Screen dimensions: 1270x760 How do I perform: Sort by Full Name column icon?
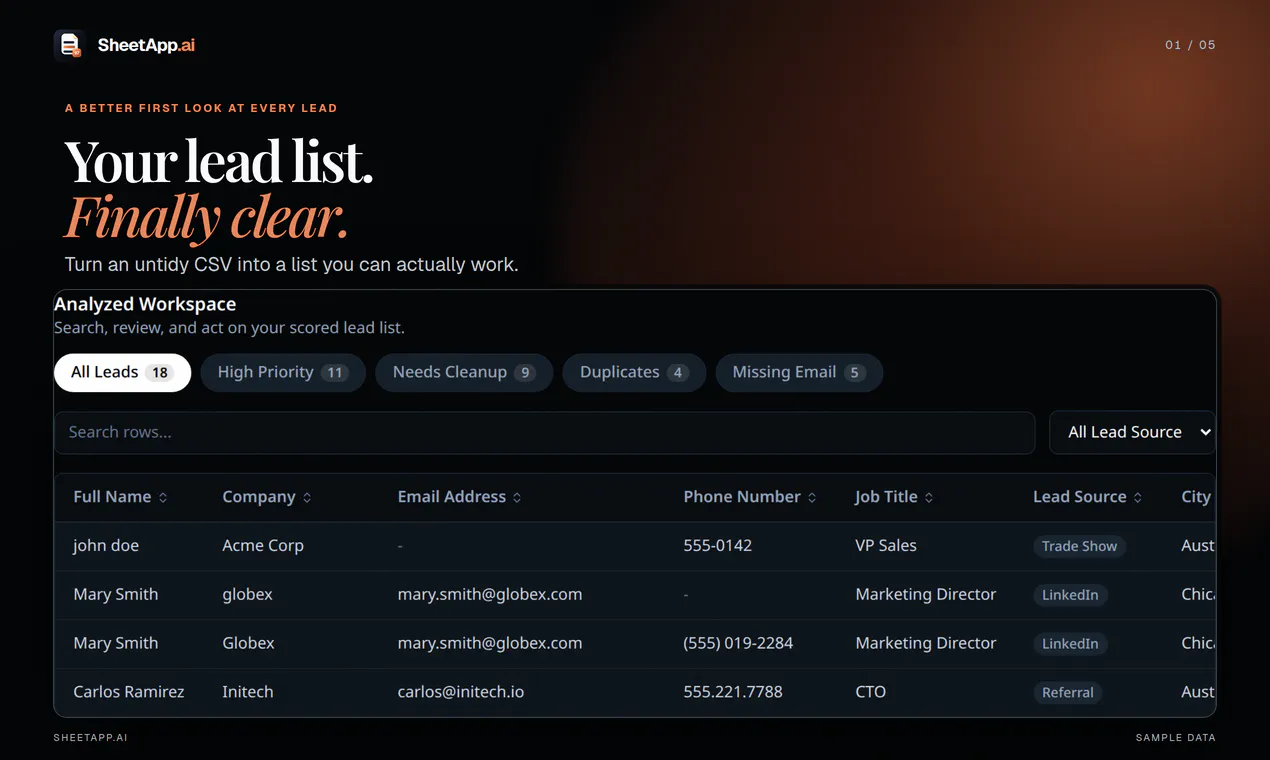pyautogui.click(x=163, y=498)
